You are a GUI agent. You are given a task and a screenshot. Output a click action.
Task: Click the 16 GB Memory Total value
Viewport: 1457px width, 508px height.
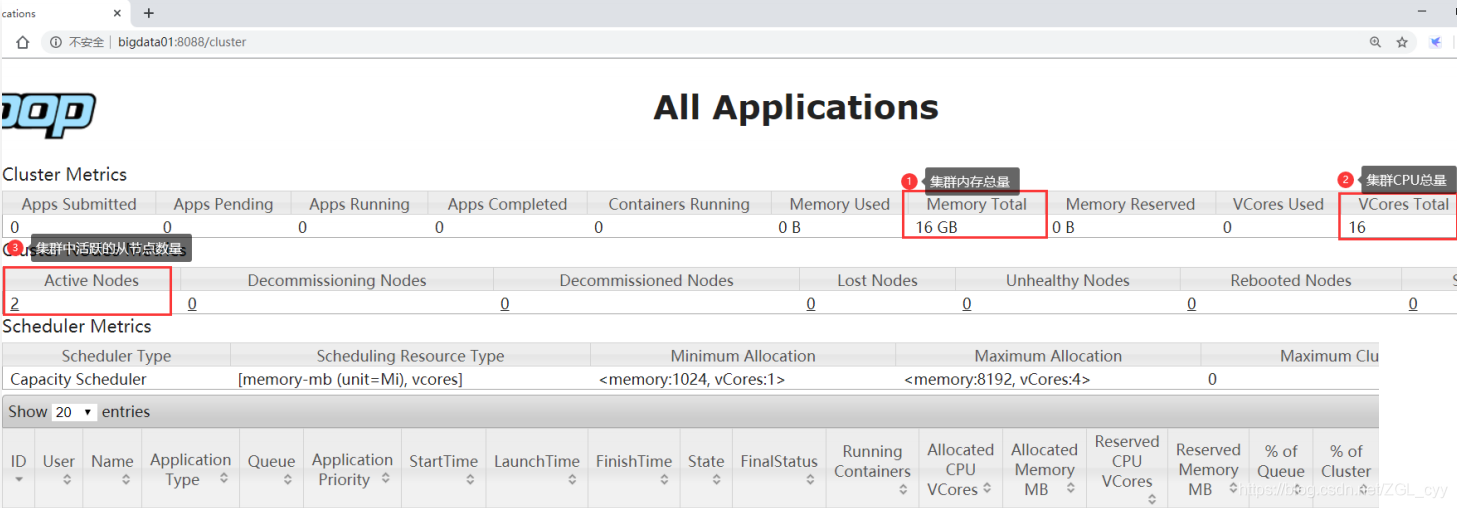(936, 227)
